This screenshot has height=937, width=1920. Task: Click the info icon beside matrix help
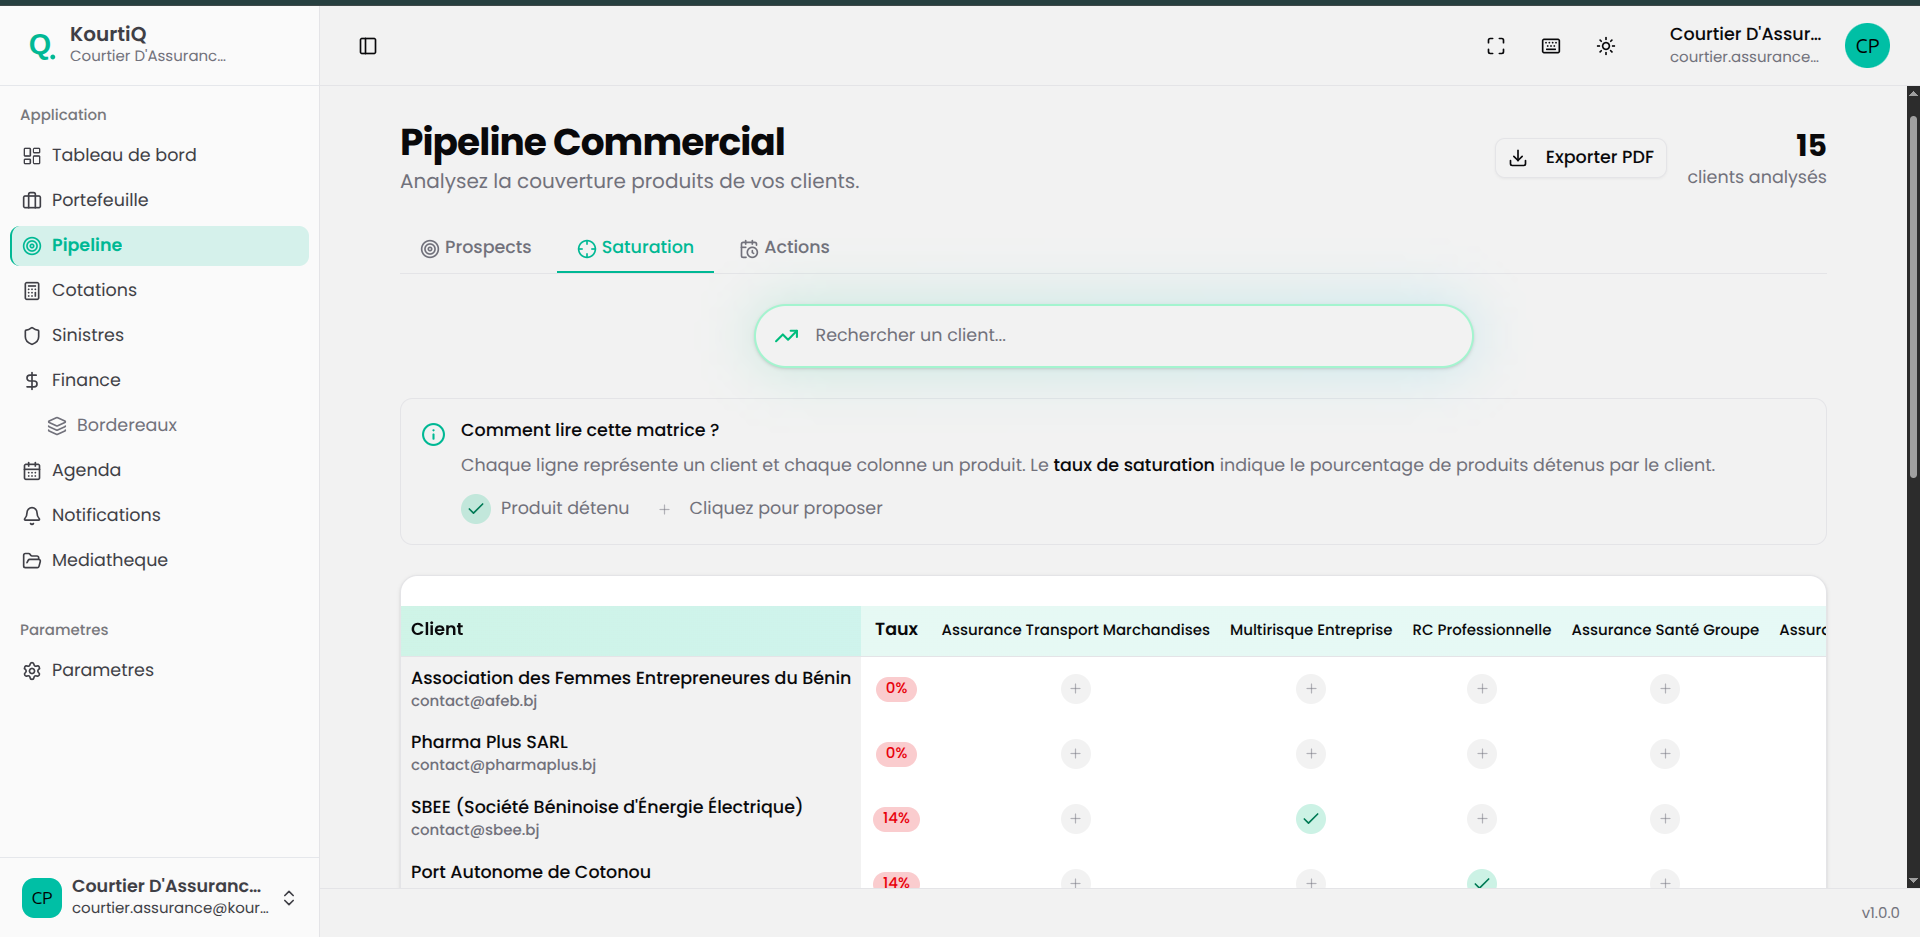tap(433, 434)
